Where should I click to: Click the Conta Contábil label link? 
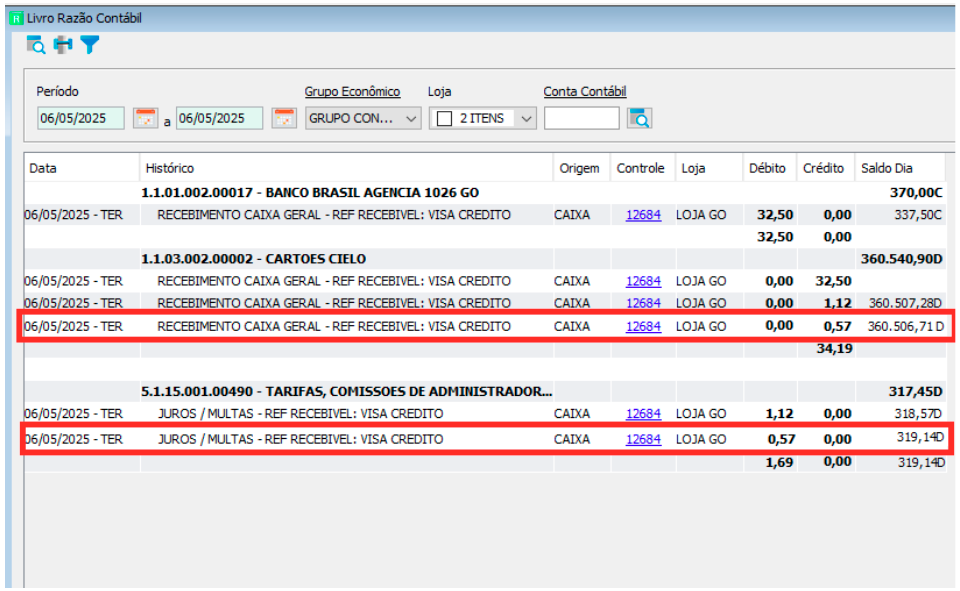tap(585, 91)
